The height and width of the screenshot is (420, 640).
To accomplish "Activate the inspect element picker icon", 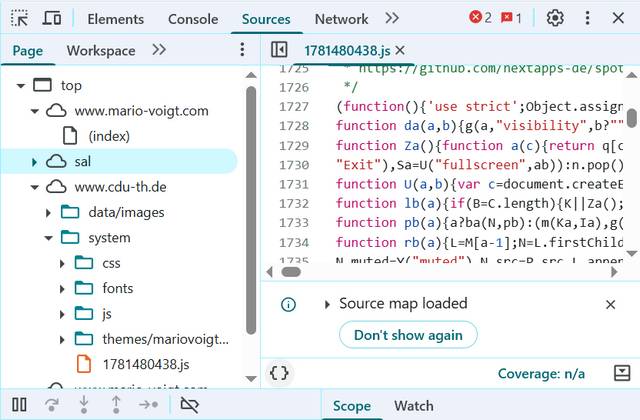I will click(x=19, y=18).
